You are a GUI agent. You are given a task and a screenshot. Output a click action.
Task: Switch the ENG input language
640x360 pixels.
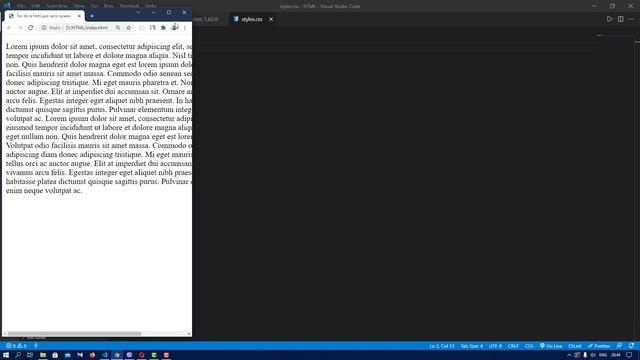pyautogui.click(x=603, y=355)
